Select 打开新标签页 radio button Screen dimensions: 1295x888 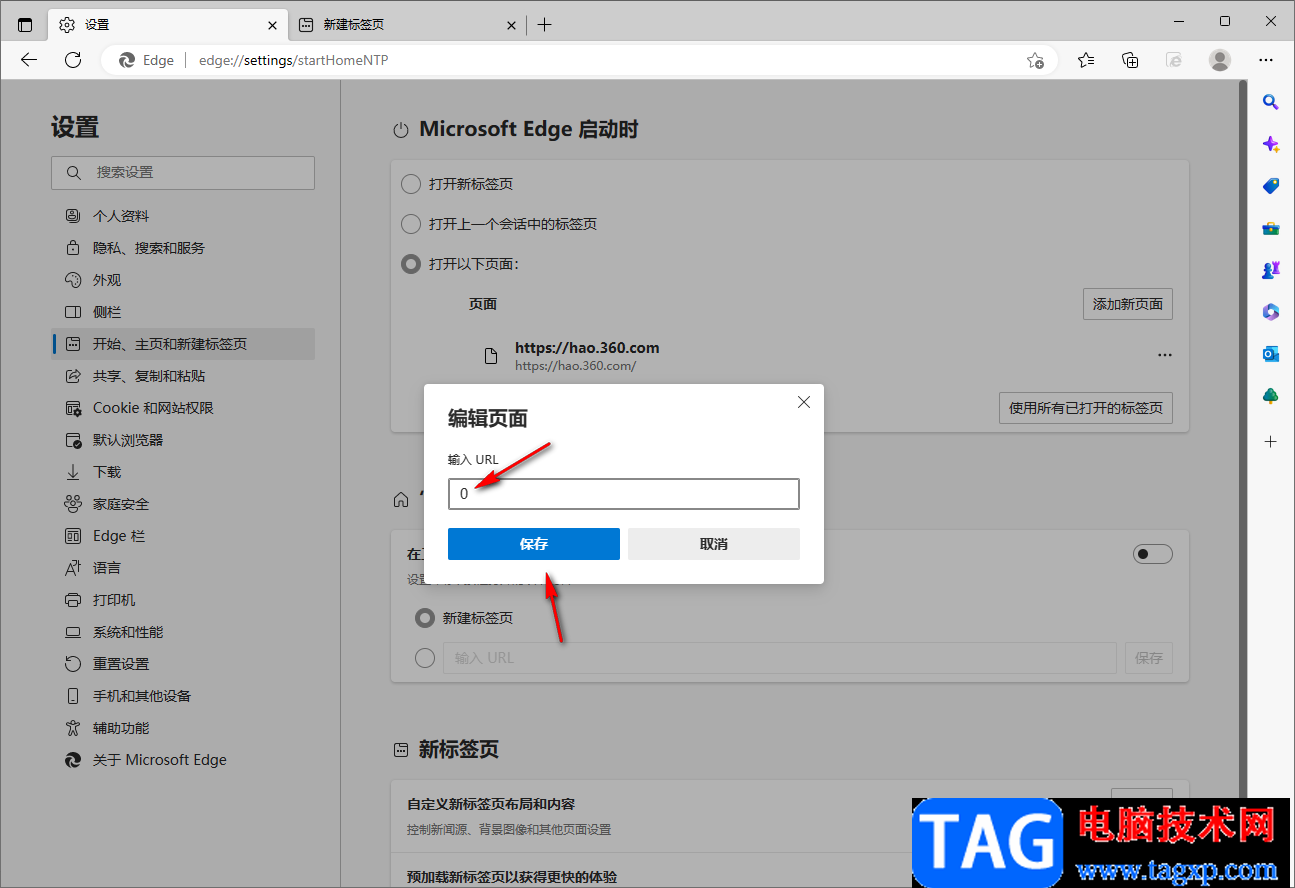point(411,184)
